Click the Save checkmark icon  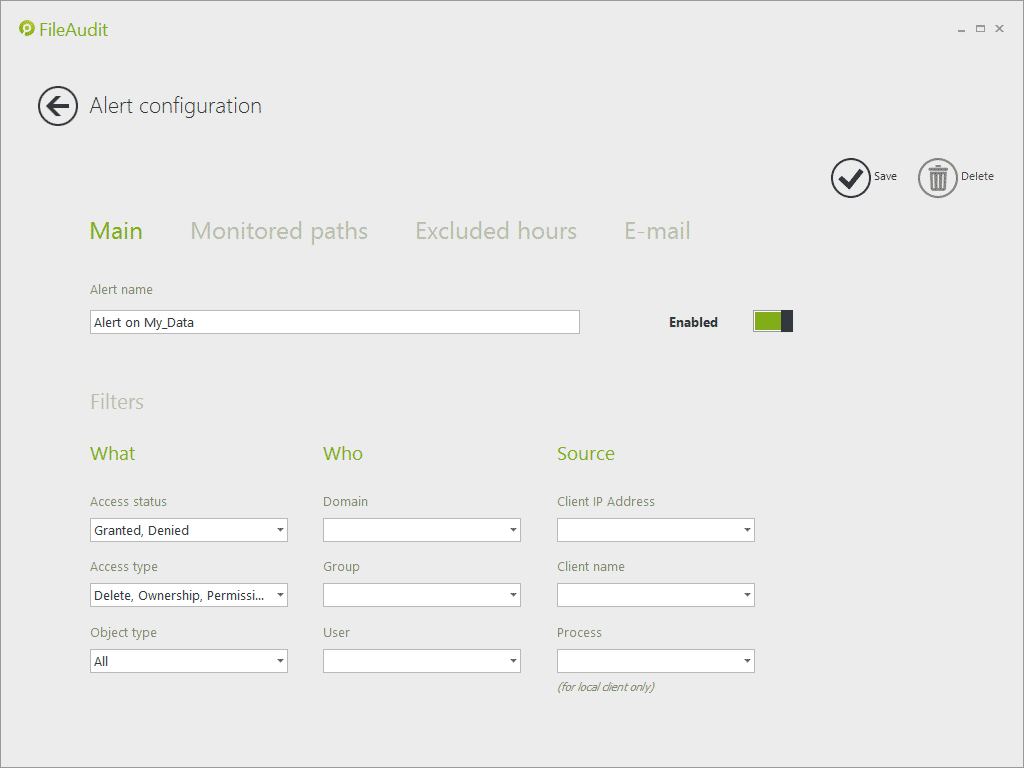click(x=850, y=178)
